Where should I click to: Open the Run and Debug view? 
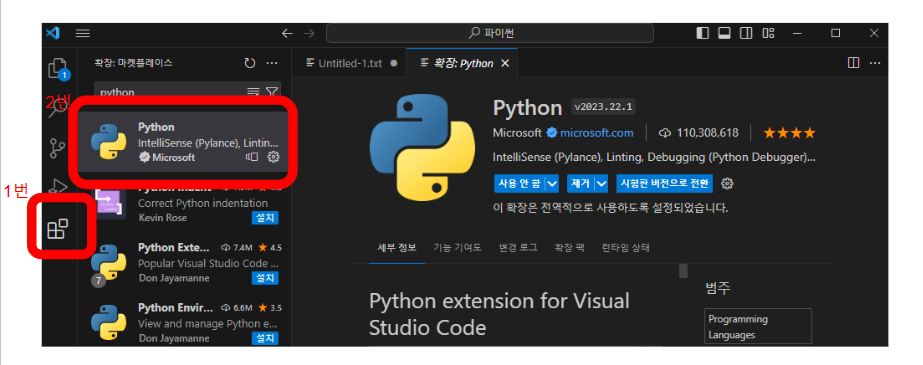click(x=58, y=187)
